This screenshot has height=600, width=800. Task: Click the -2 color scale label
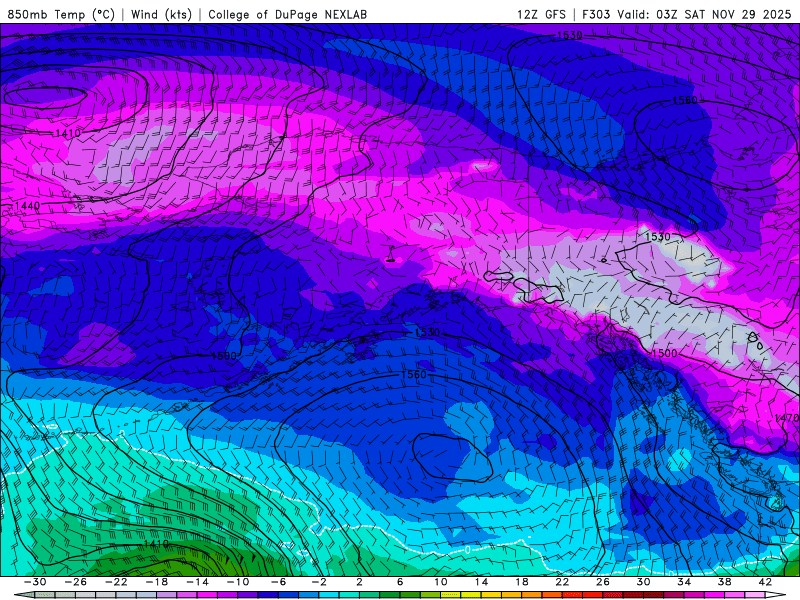tap(319, 582)
